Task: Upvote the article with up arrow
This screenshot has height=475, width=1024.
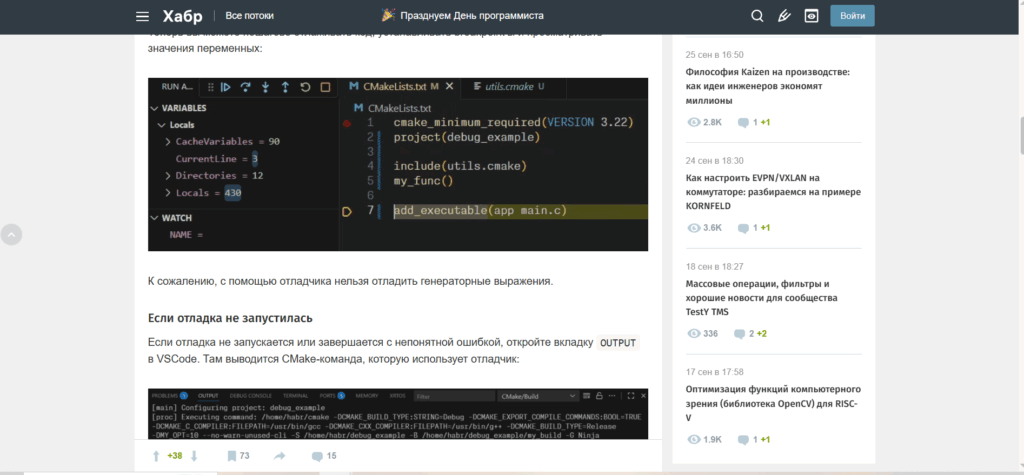Action: click(155, 456)
